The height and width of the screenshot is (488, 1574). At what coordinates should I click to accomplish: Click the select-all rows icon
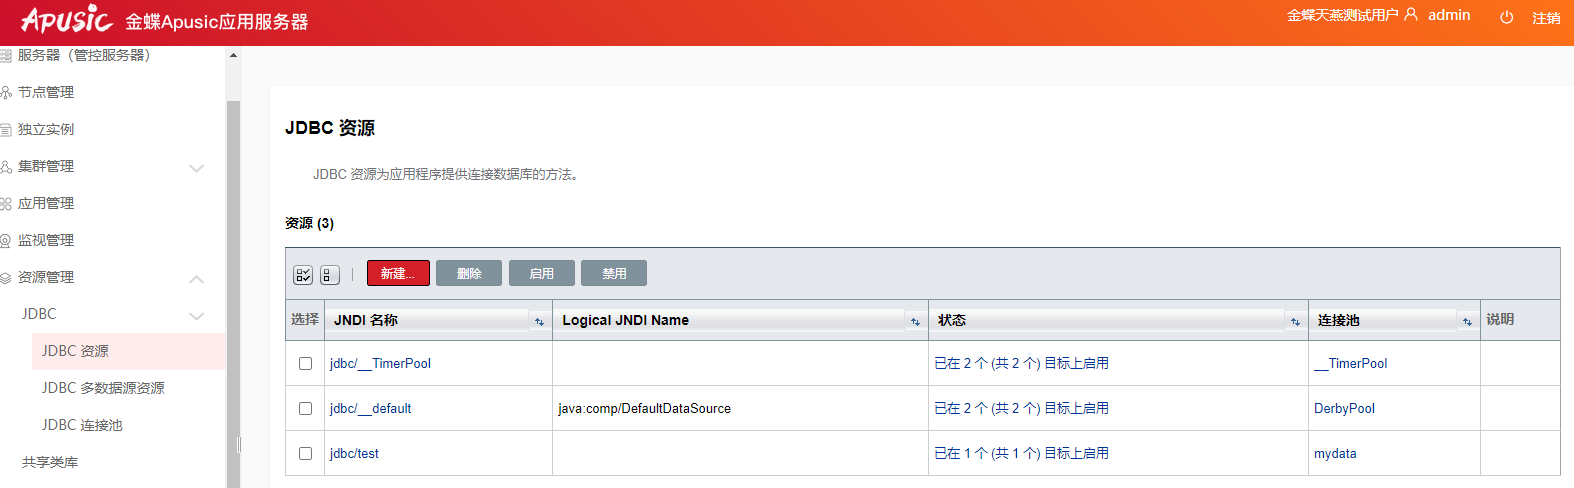click(303, 275)
